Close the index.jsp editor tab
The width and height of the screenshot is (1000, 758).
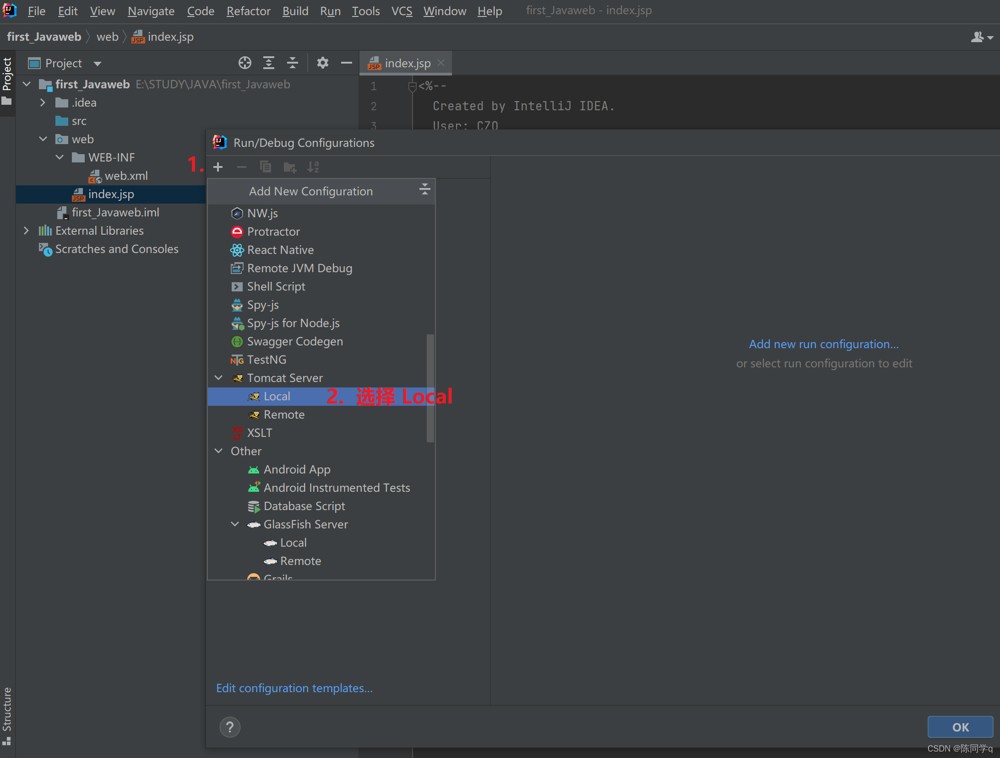pos(441,62)
